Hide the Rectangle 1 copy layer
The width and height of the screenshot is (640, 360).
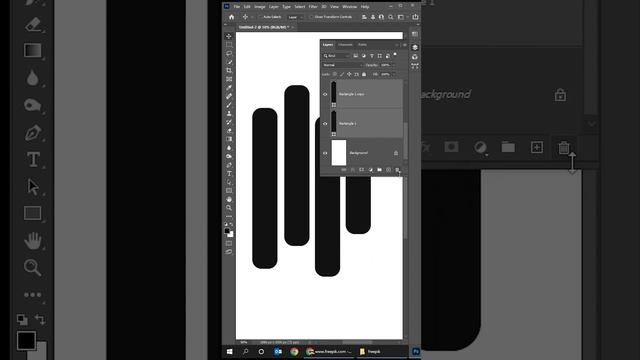pos(325,94)
